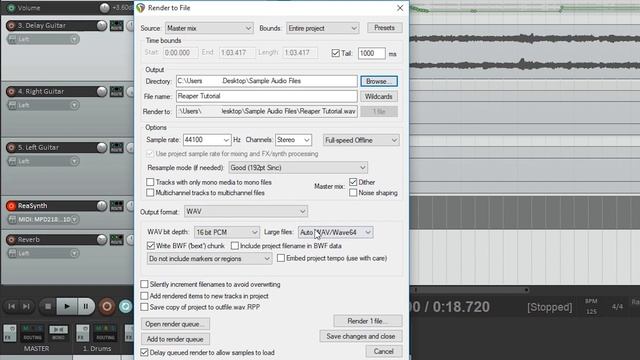
Task: Click Render 1 file... button
Action: [x=368, y=321]
